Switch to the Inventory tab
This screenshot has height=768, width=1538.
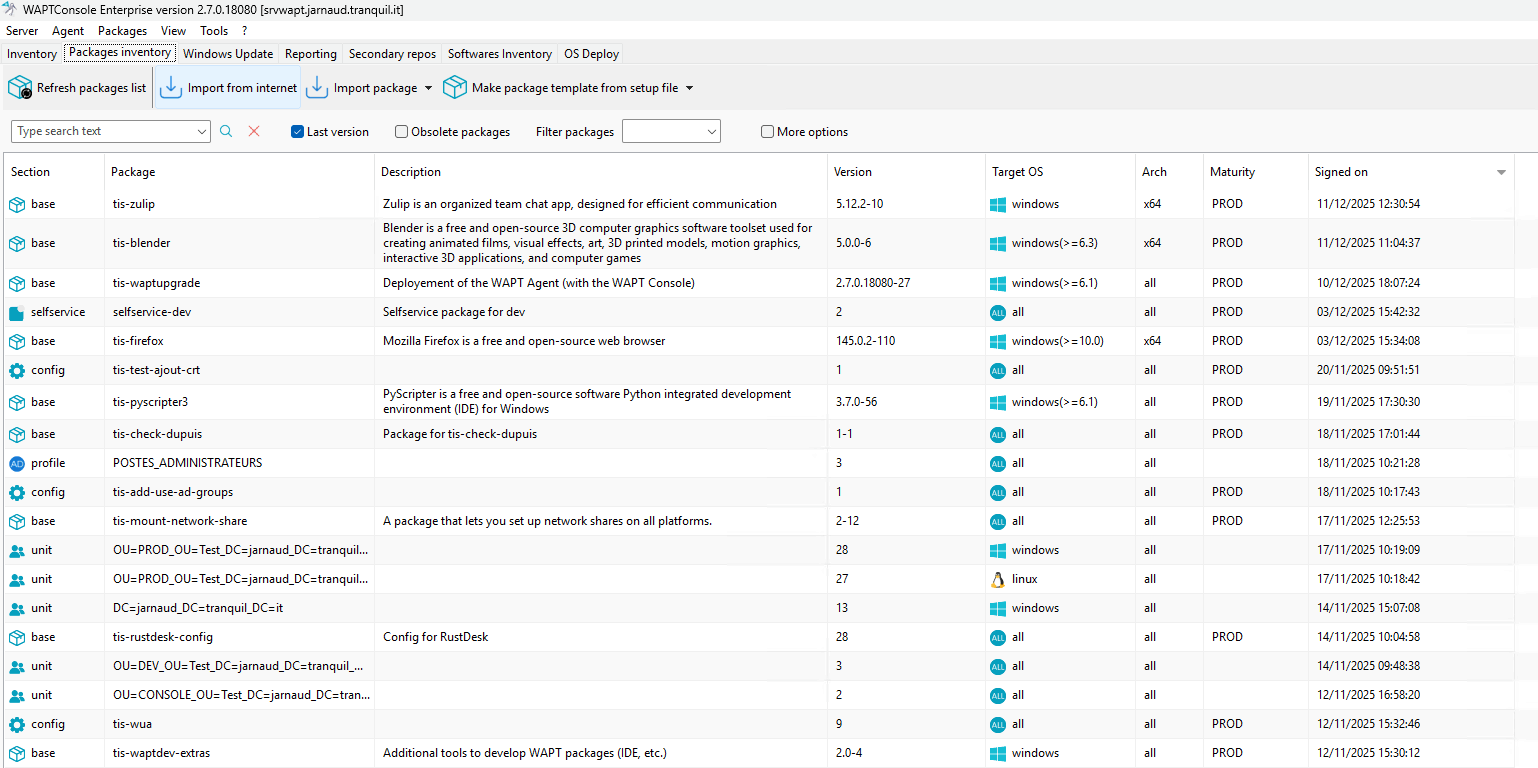point(32,54)
